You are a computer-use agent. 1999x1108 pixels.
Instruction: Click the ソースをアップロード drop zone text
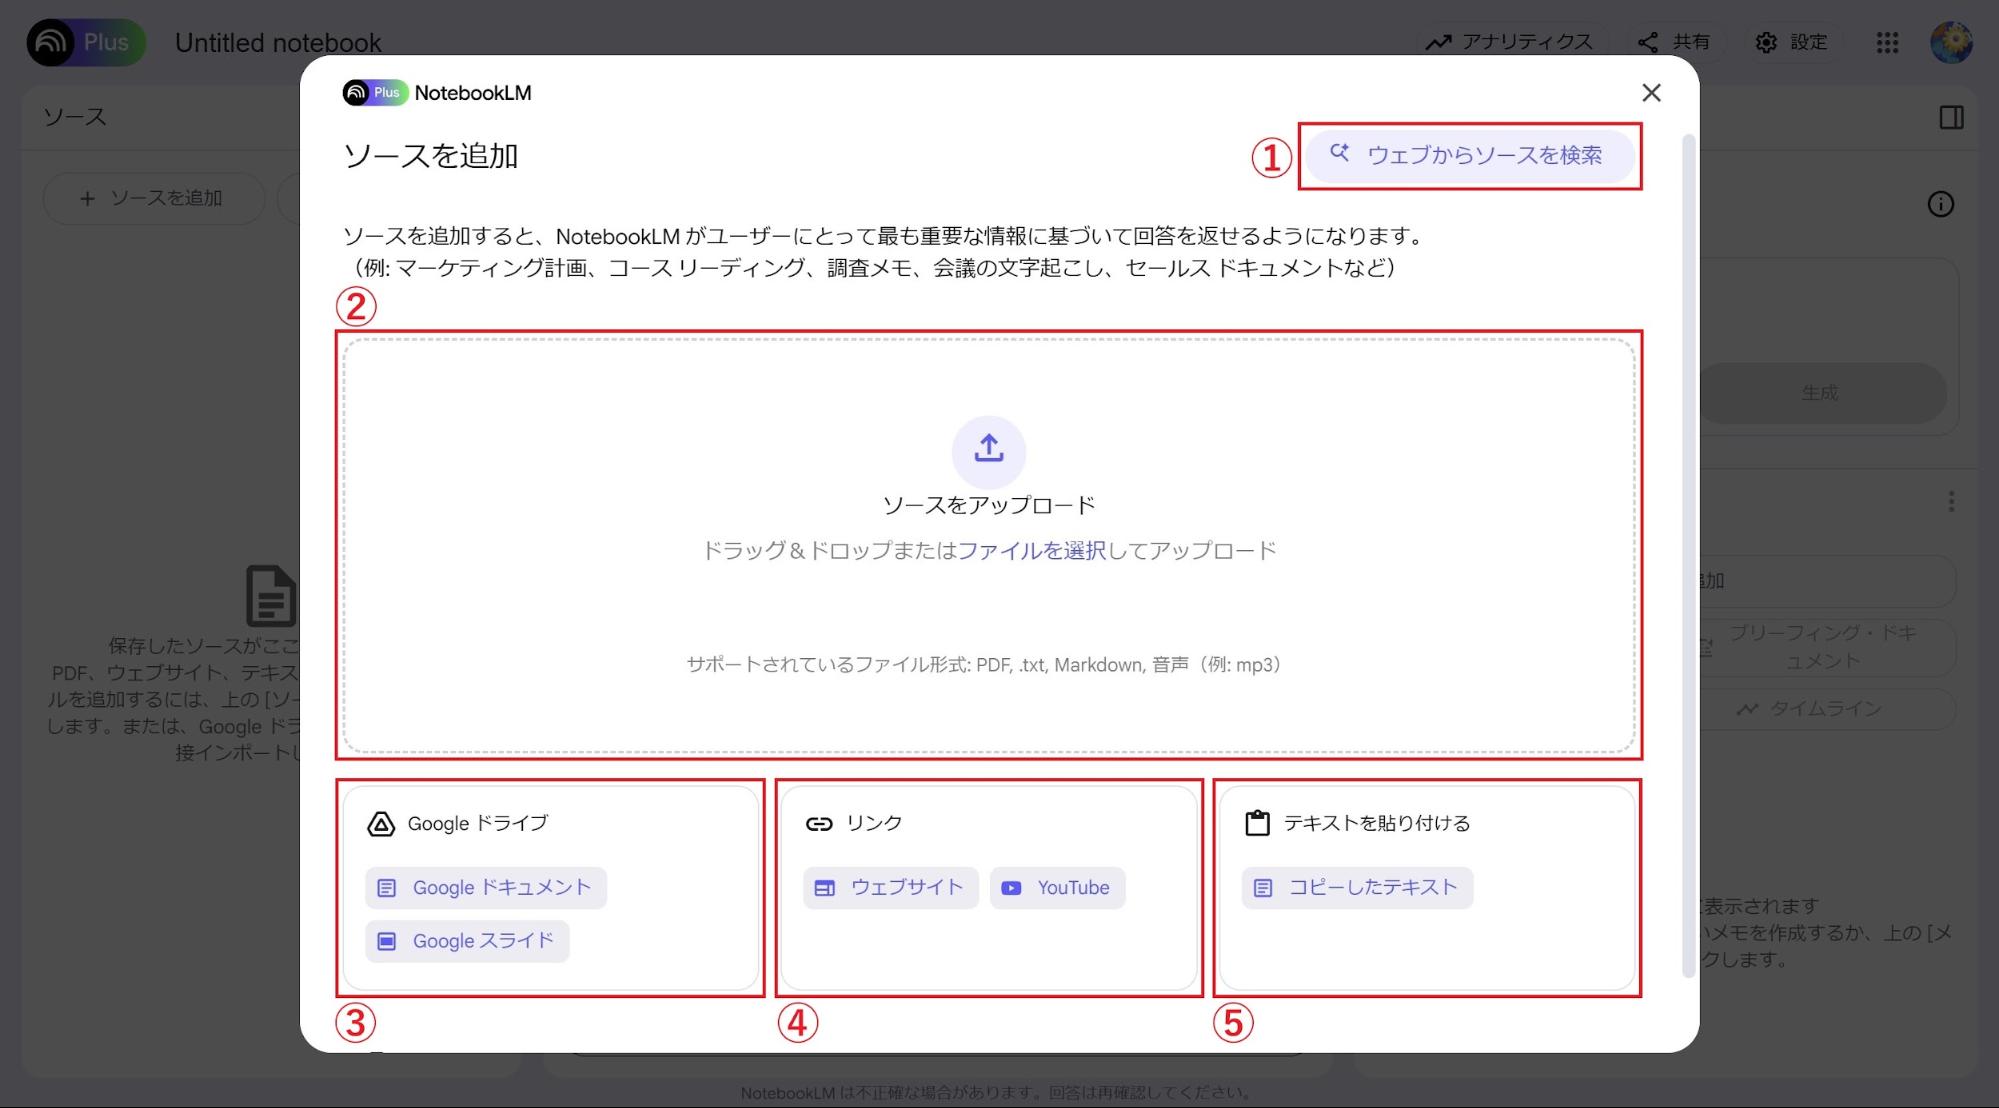pos(989,505)
